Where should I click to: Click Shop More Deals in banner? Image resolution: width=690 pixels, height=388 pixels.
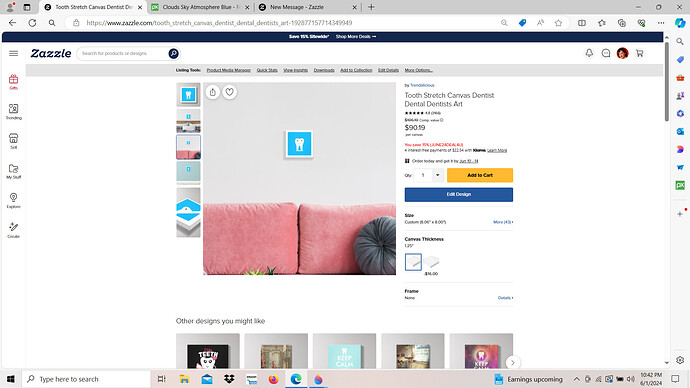(356, 37)
